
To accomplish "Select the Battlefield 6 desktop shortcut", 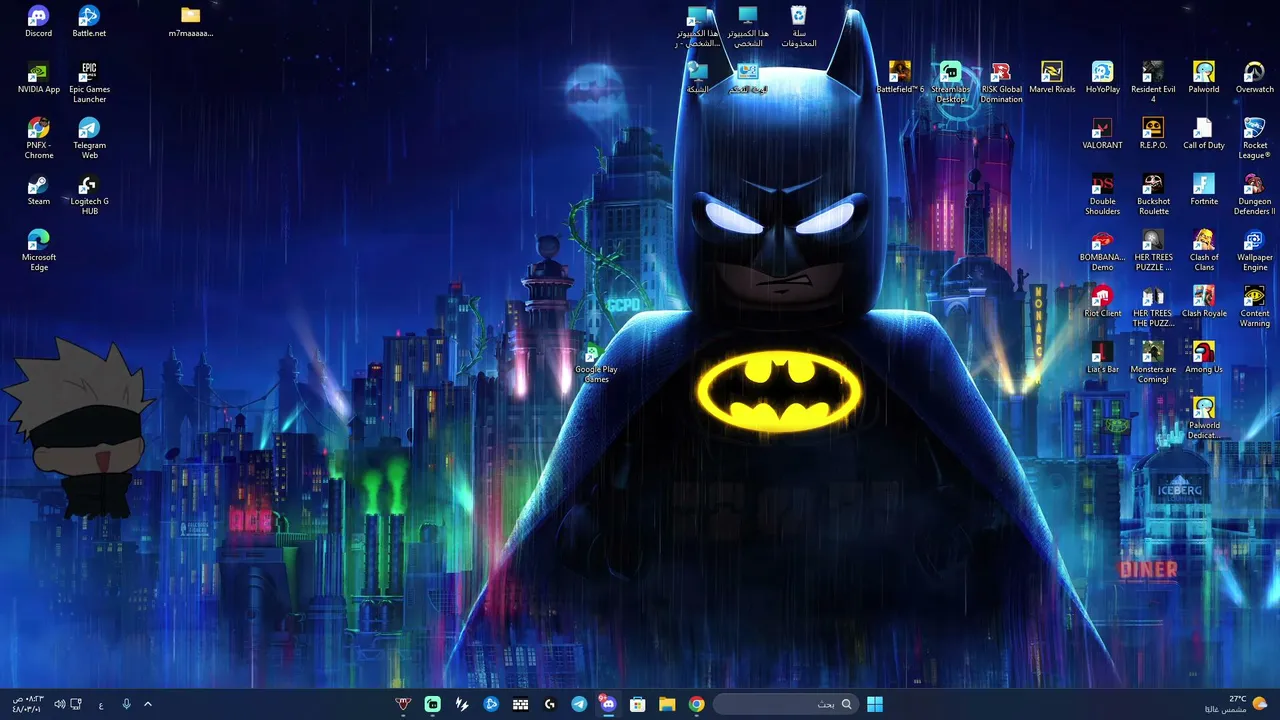I will tap(900, 77).
